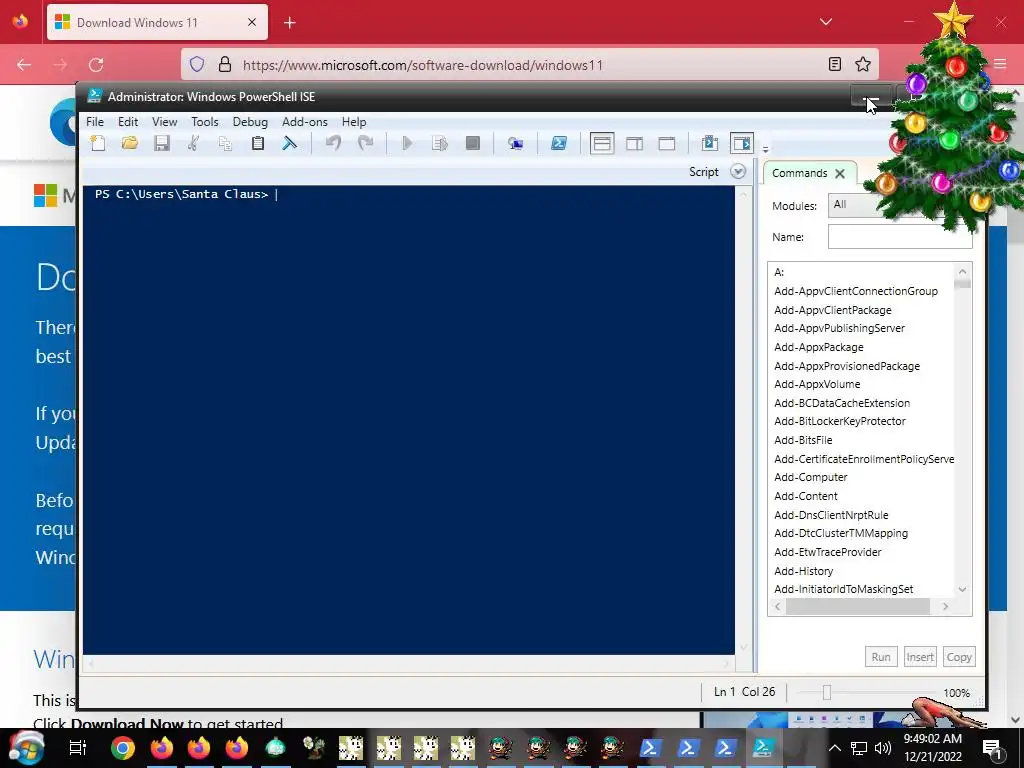Click the commands list scroll-down arrow
Viewport: 1024px width, 768px height.
pos(963,589)
